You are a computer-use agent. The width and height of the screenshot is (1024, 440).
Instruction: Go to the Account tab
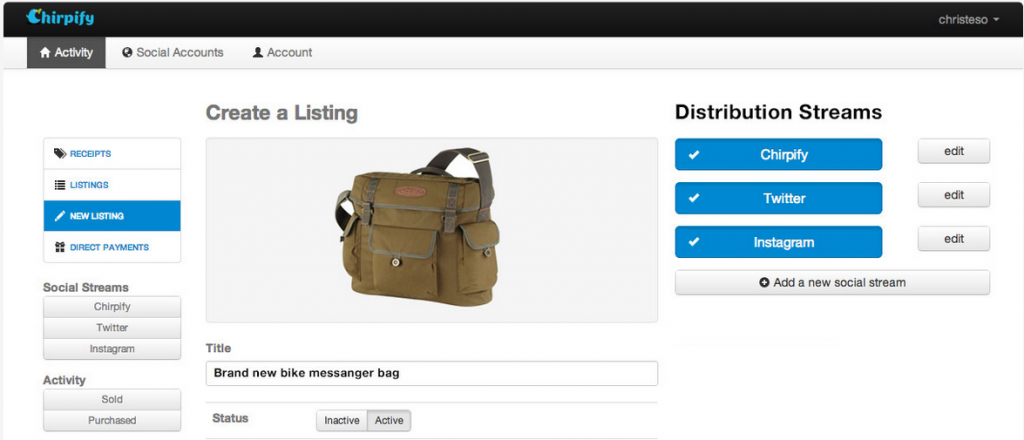click(282, 53)
